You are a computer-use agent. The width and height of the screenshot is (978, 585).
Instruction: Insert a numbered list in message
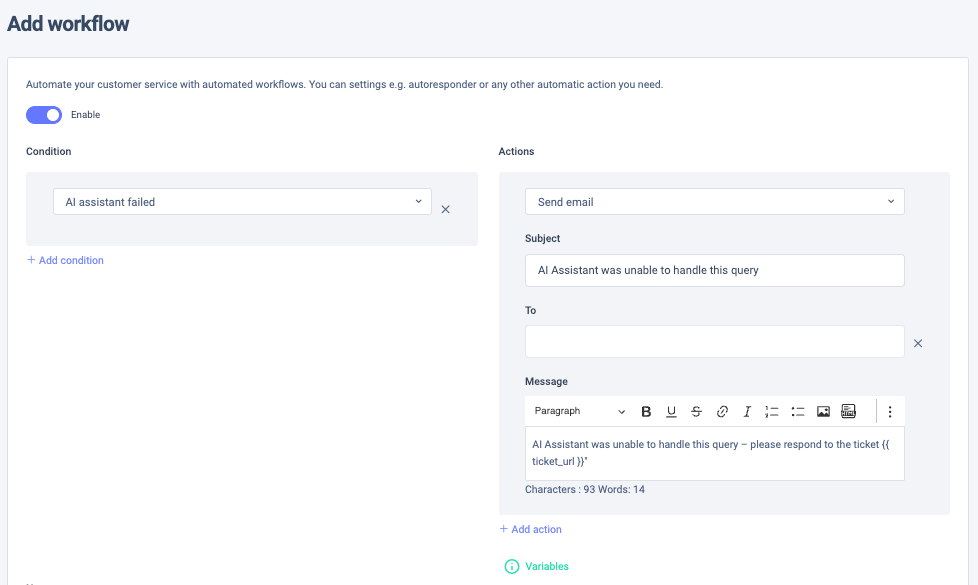pyautogui.click(x=772, y=411)
